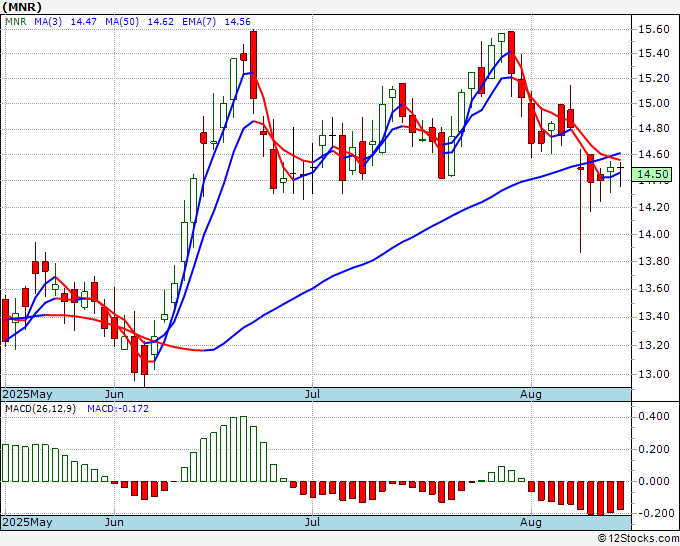Click the Jul label on MACD axis
Screen dimensions: 680x546
click(x=312, y=522)
